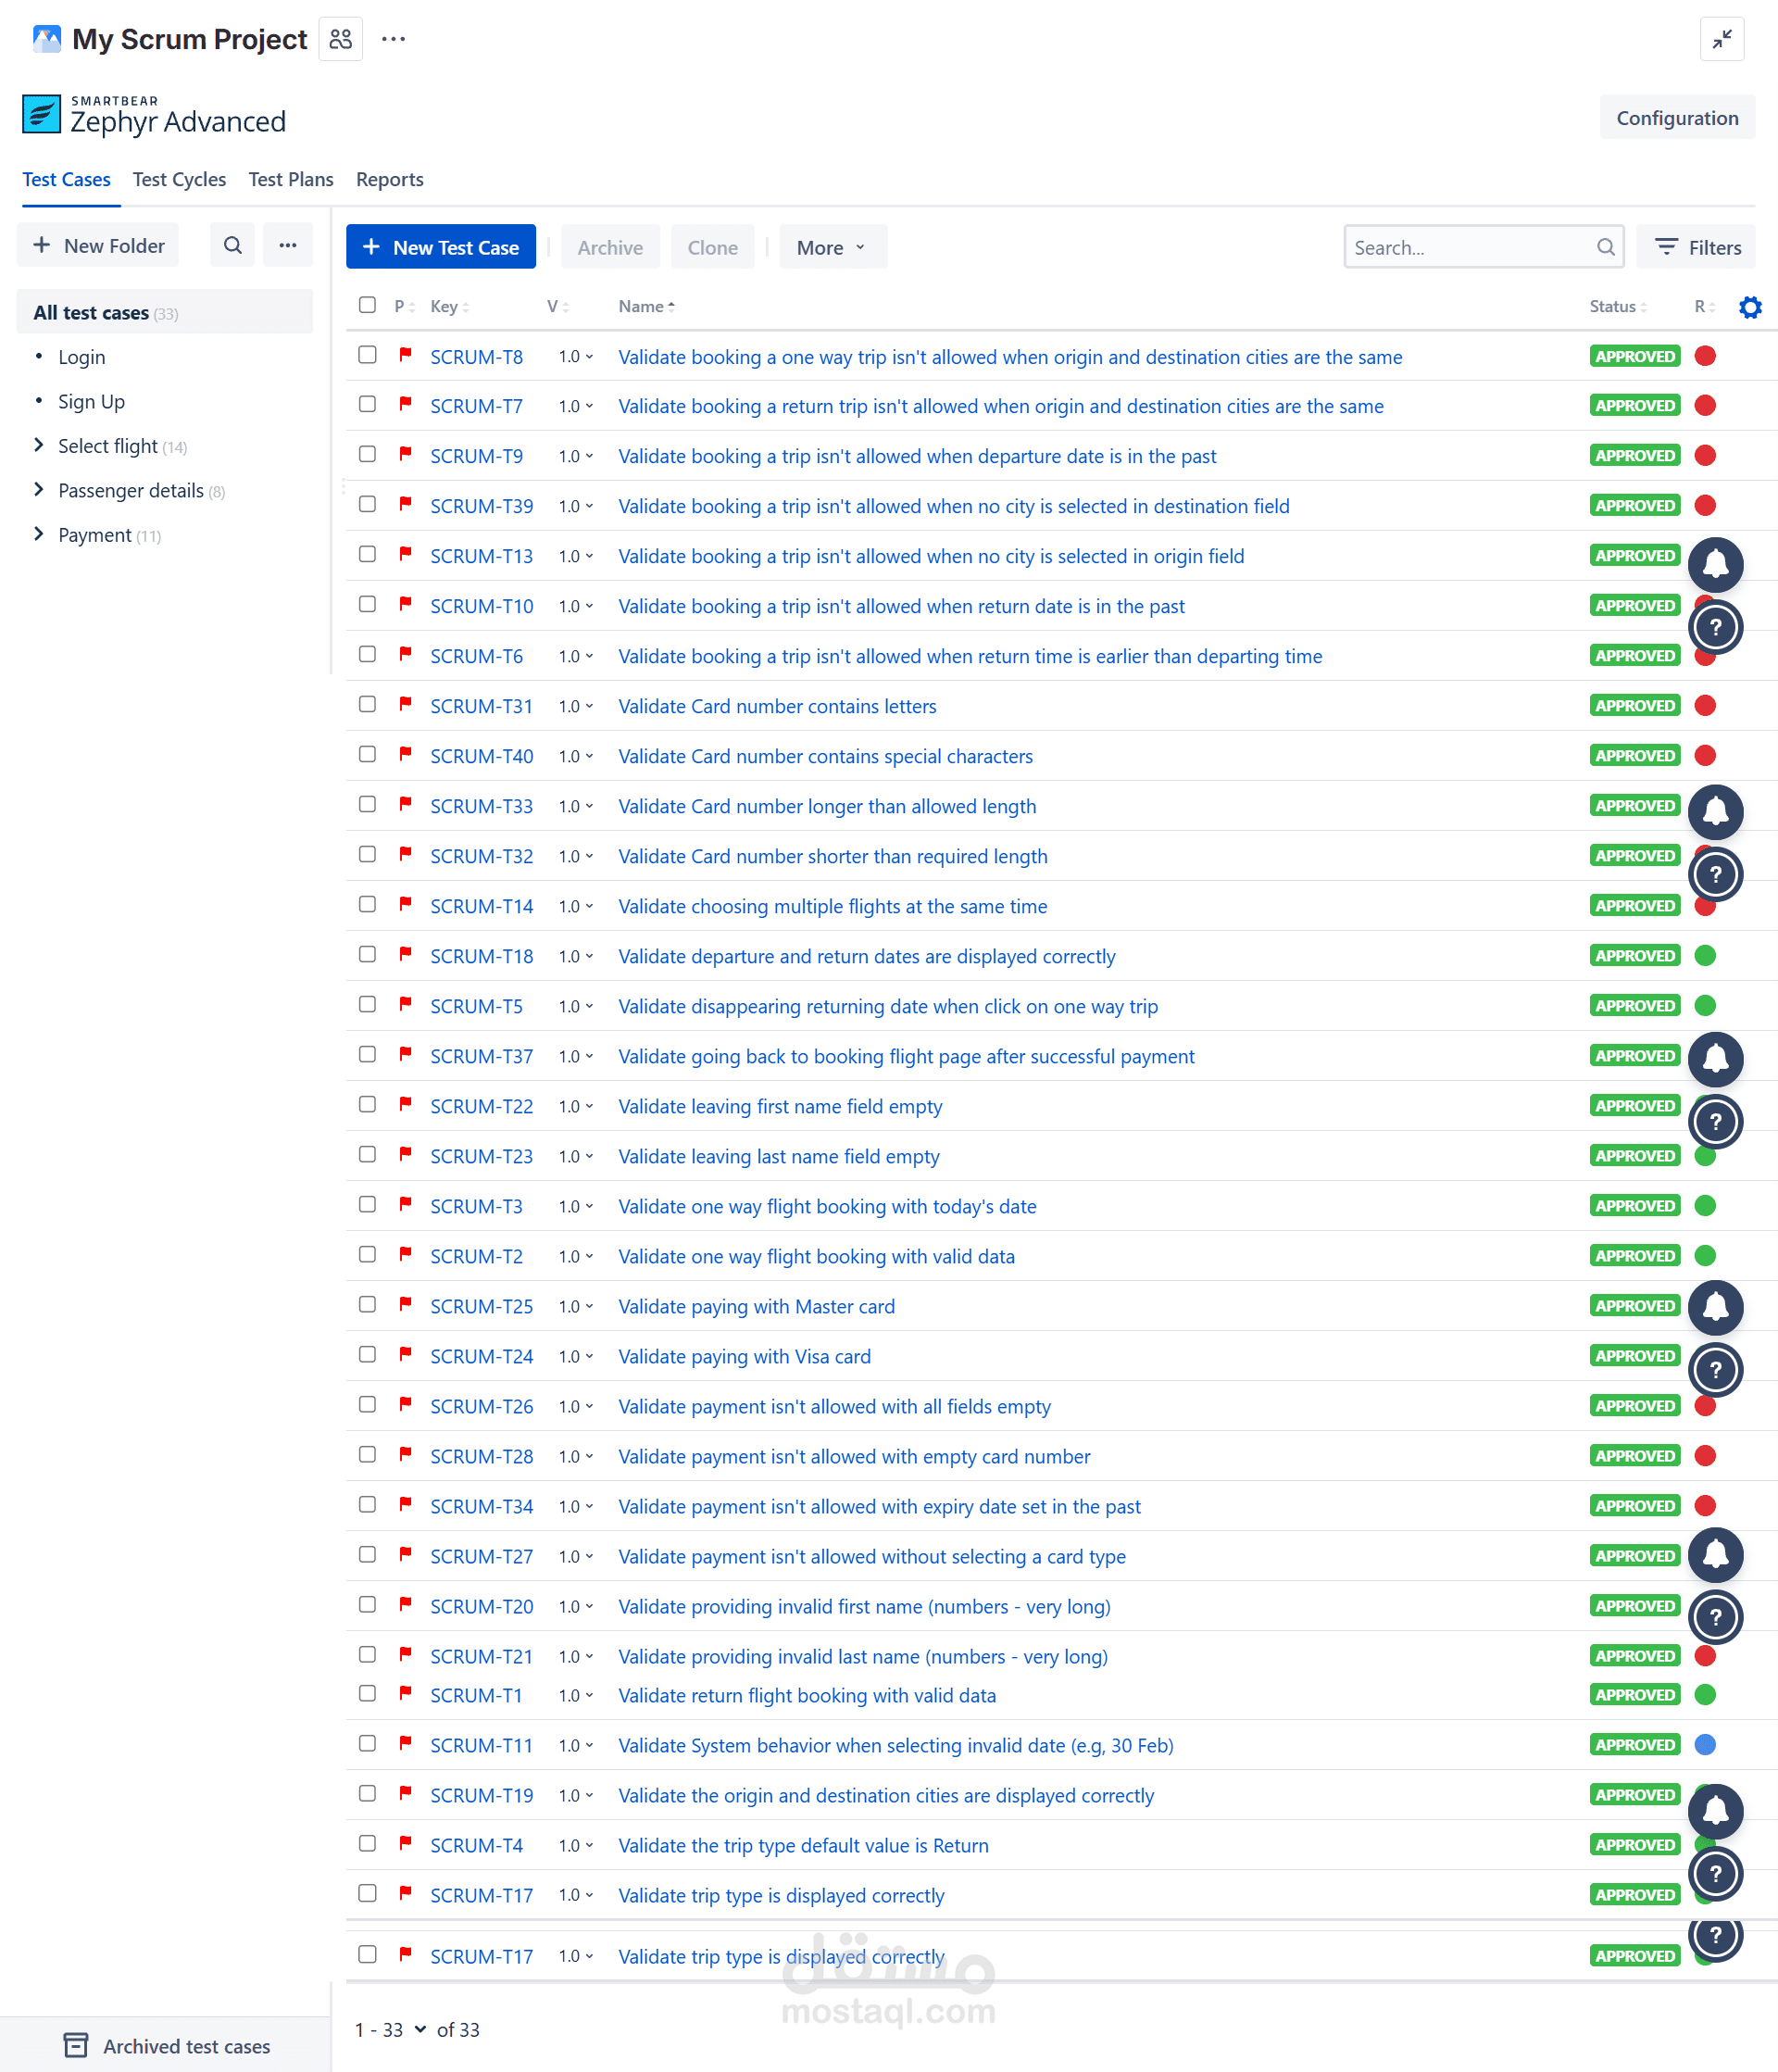Check the box for SCRUM-T39
Viewport: 1778px width, 2072px height.
click(x=367, y=504)
